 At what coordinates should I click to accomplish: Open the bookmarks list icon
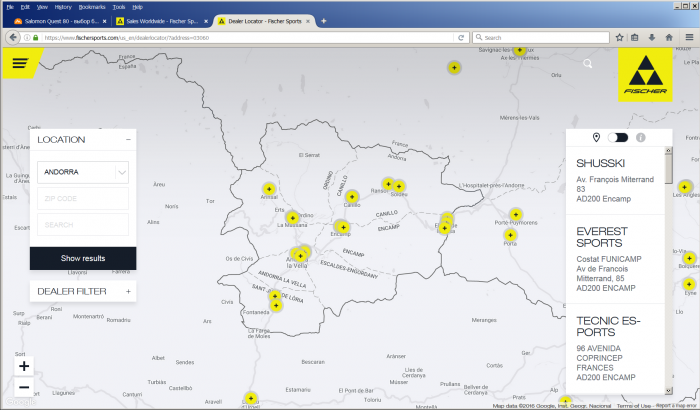click(x=634, y=38)
